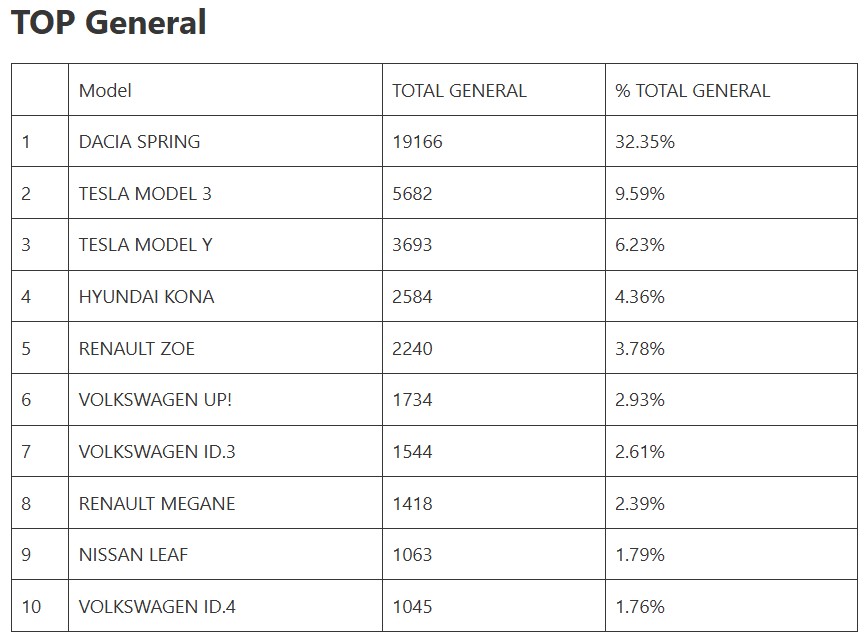This screenshot has height=632, width=865.
Task: Click the RENAULT MEGANE model cell
Action: point(157,503)
